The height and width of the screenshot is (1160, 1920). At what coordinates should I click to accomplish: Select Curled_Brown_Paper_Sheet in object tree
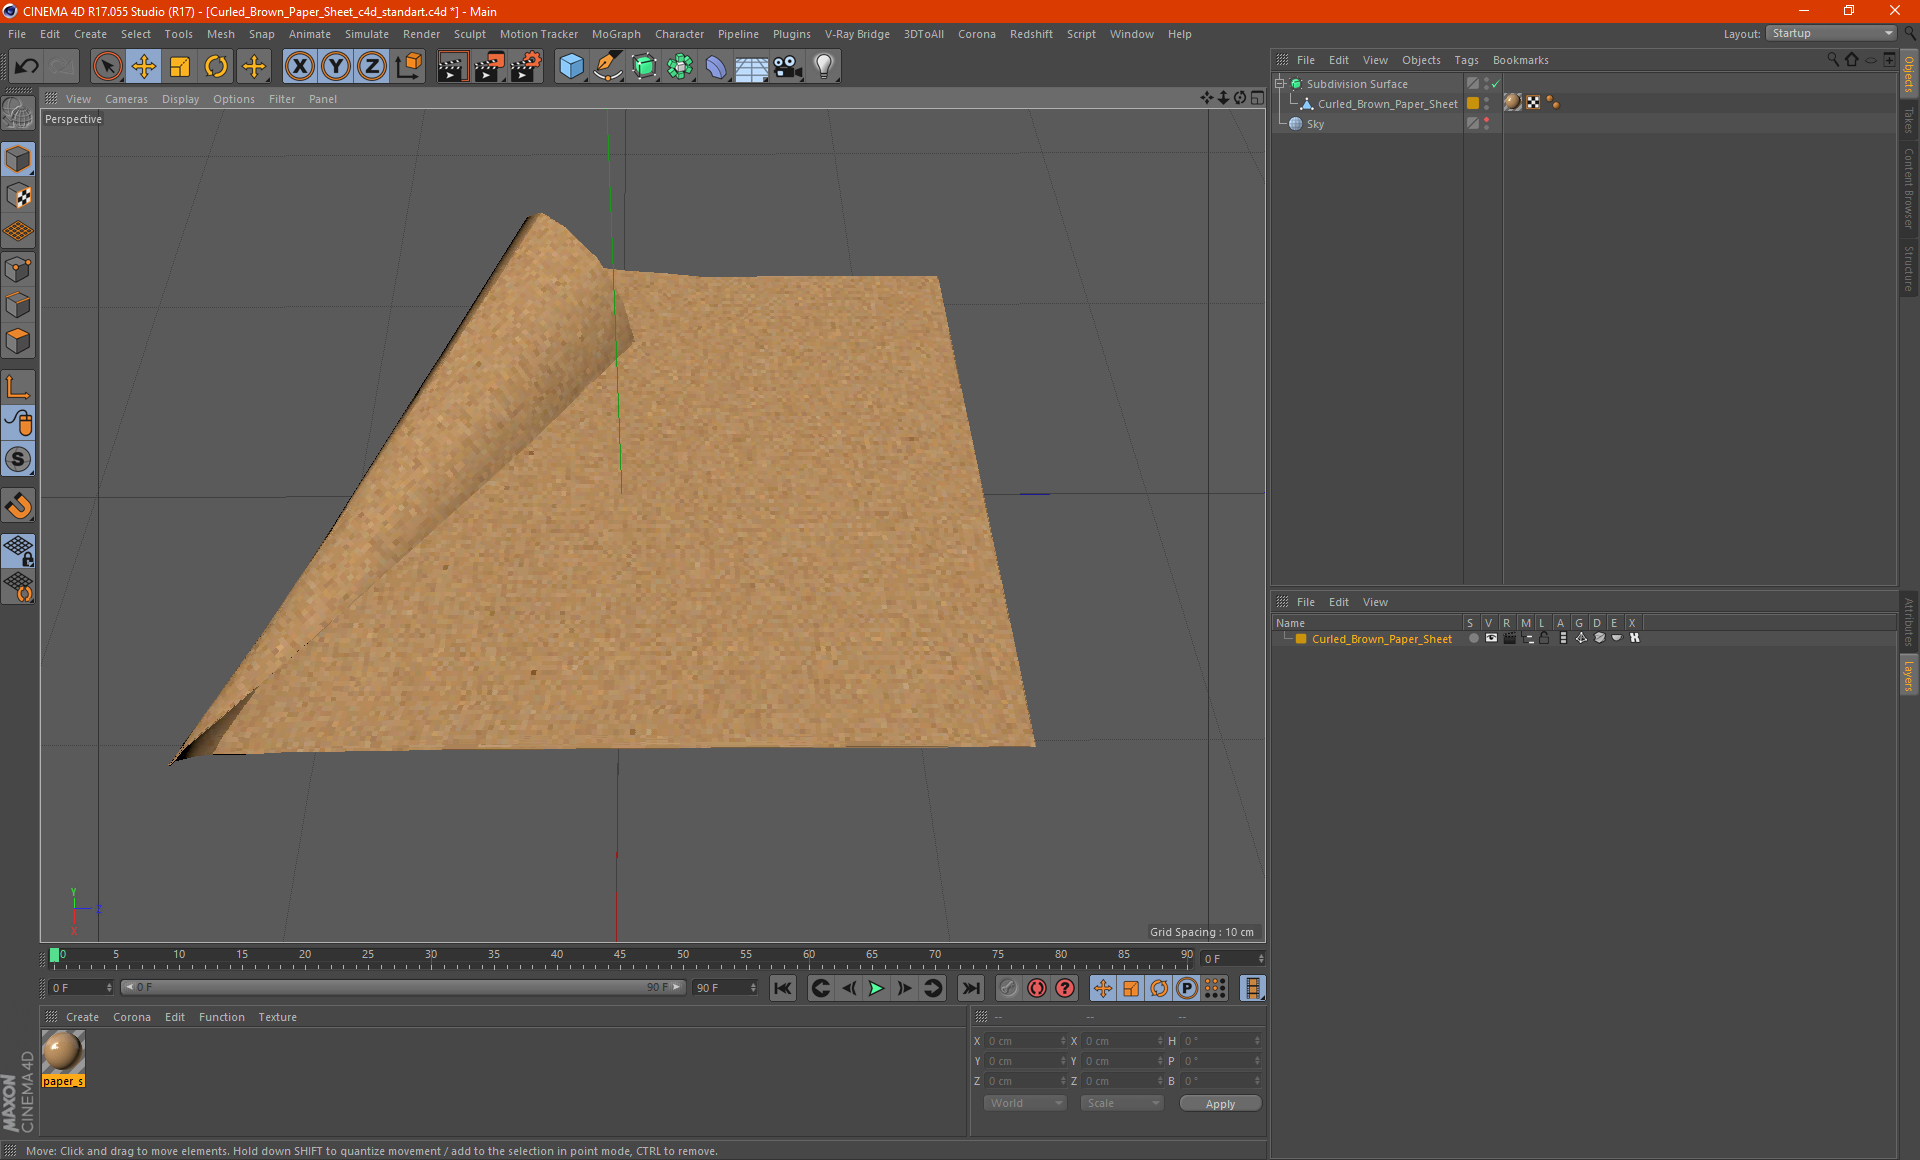(x=1387, y=104)
